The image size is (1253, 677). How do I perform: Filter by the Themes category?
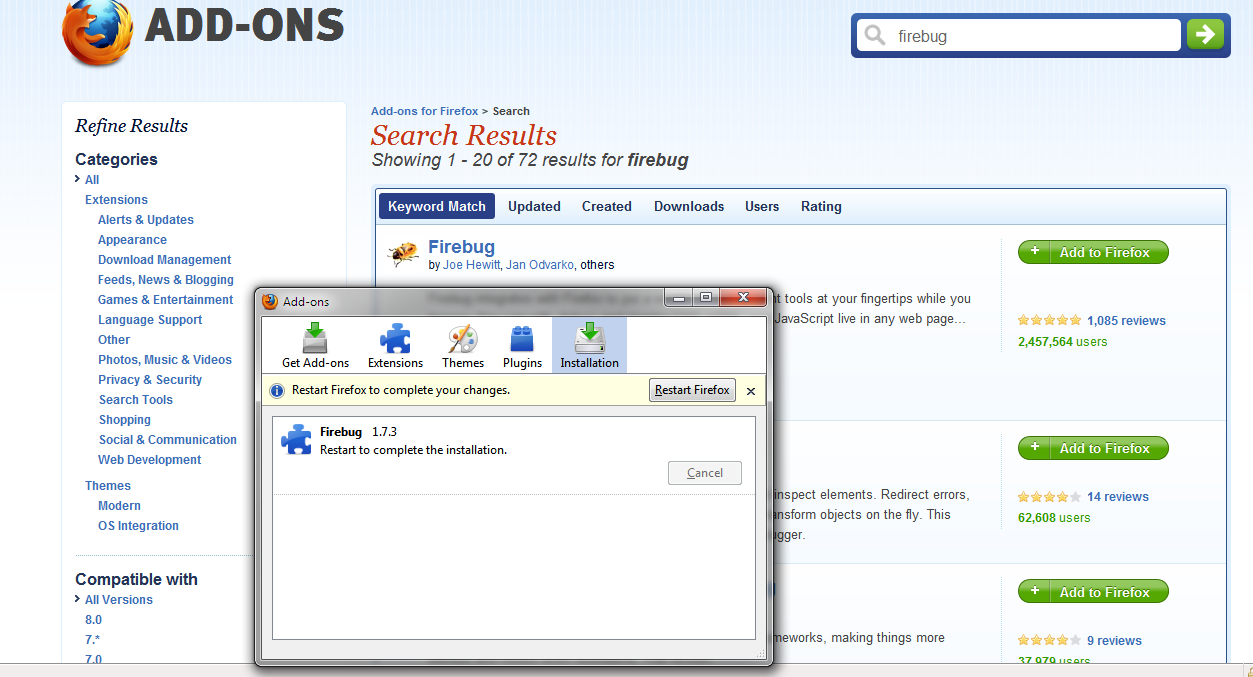(108, 486)
